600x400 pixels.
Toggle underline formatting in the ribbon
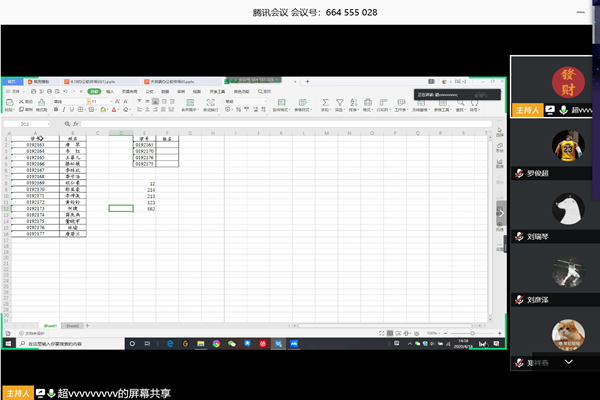(69, 110)
